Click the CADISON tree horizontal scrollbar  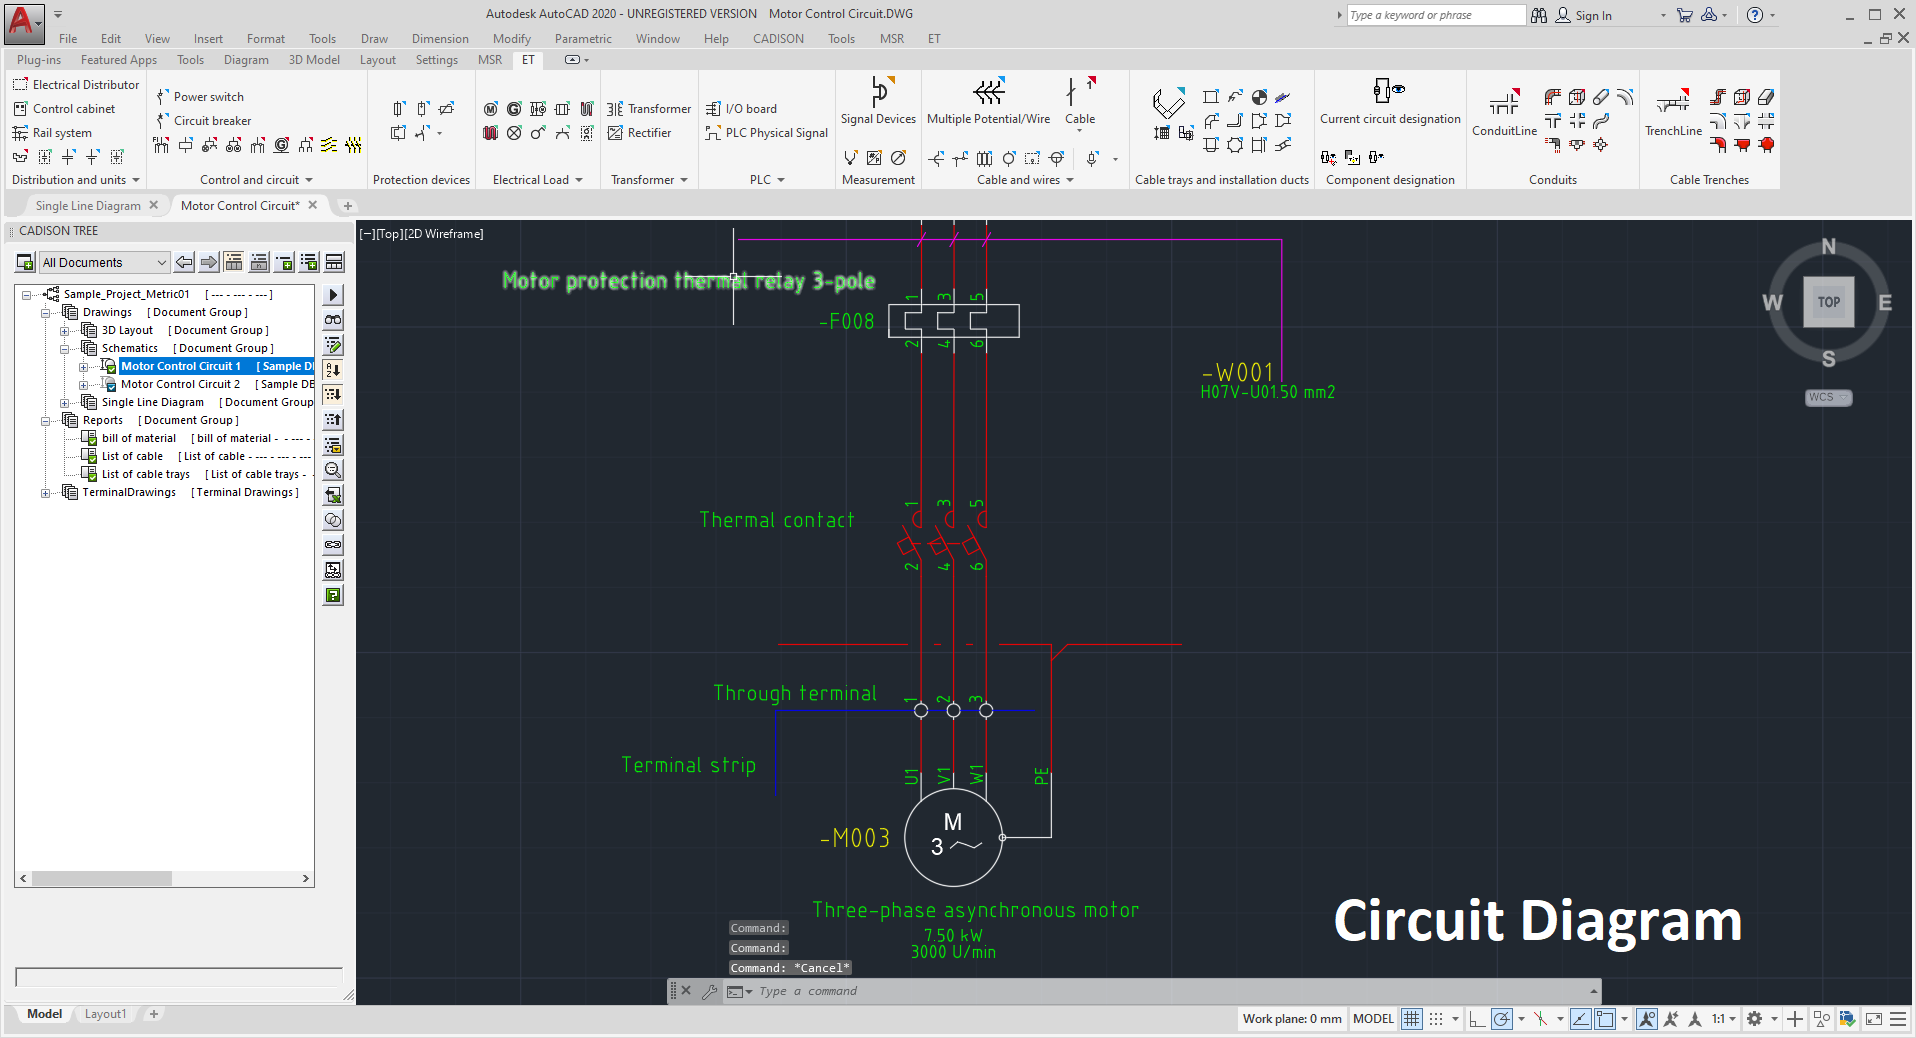(165, 879)
